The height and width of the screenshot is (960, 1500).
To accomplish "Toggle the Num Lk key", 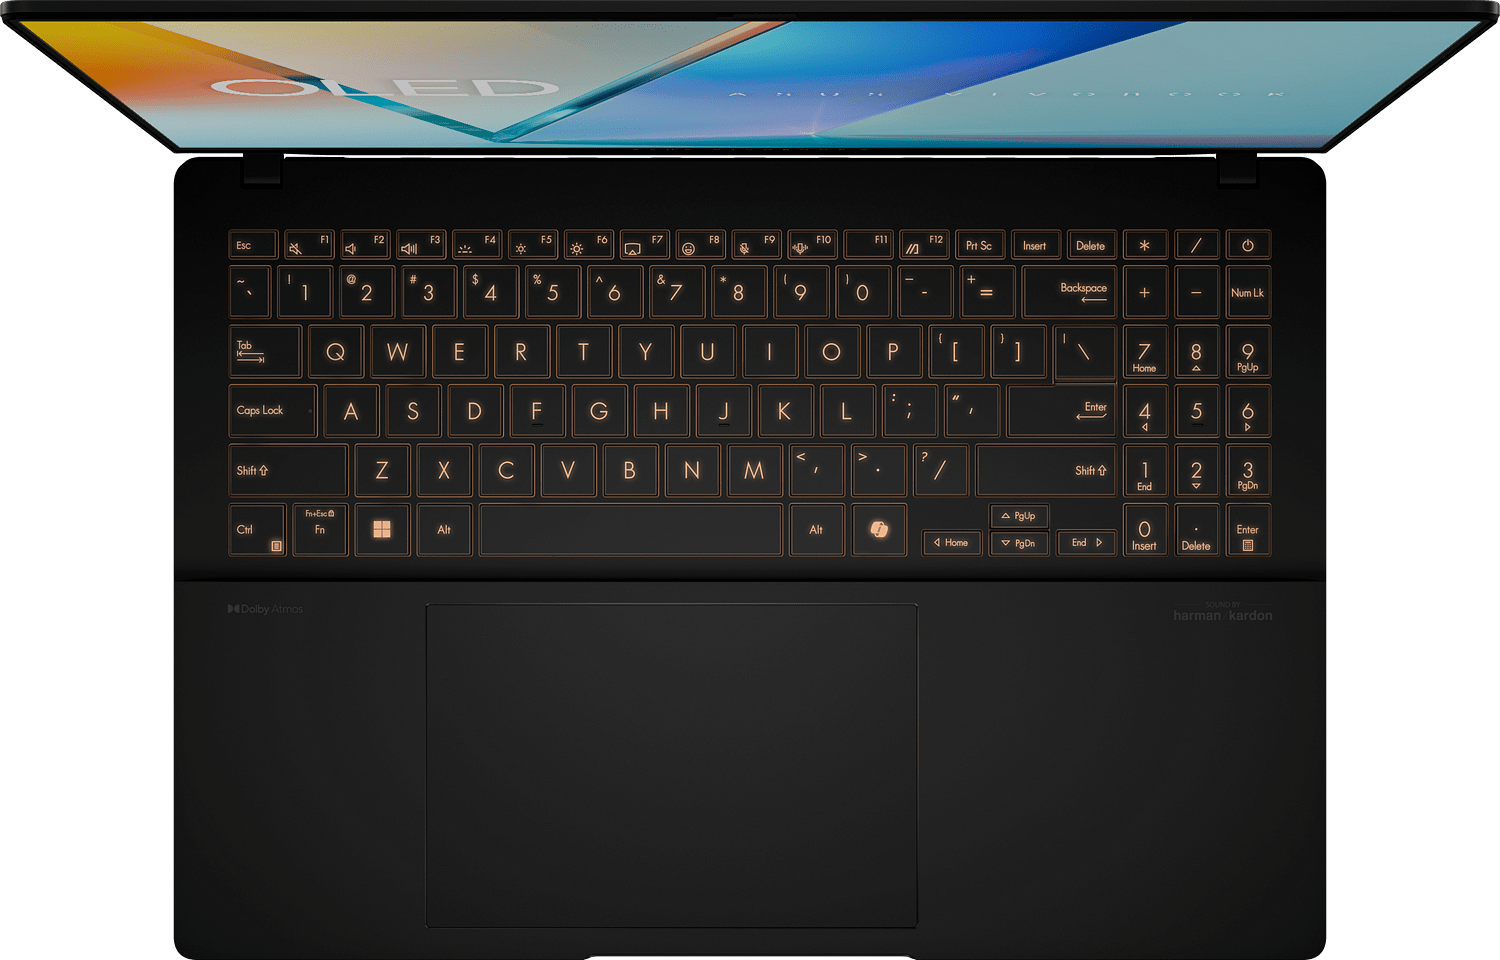I will [1247, 293].
